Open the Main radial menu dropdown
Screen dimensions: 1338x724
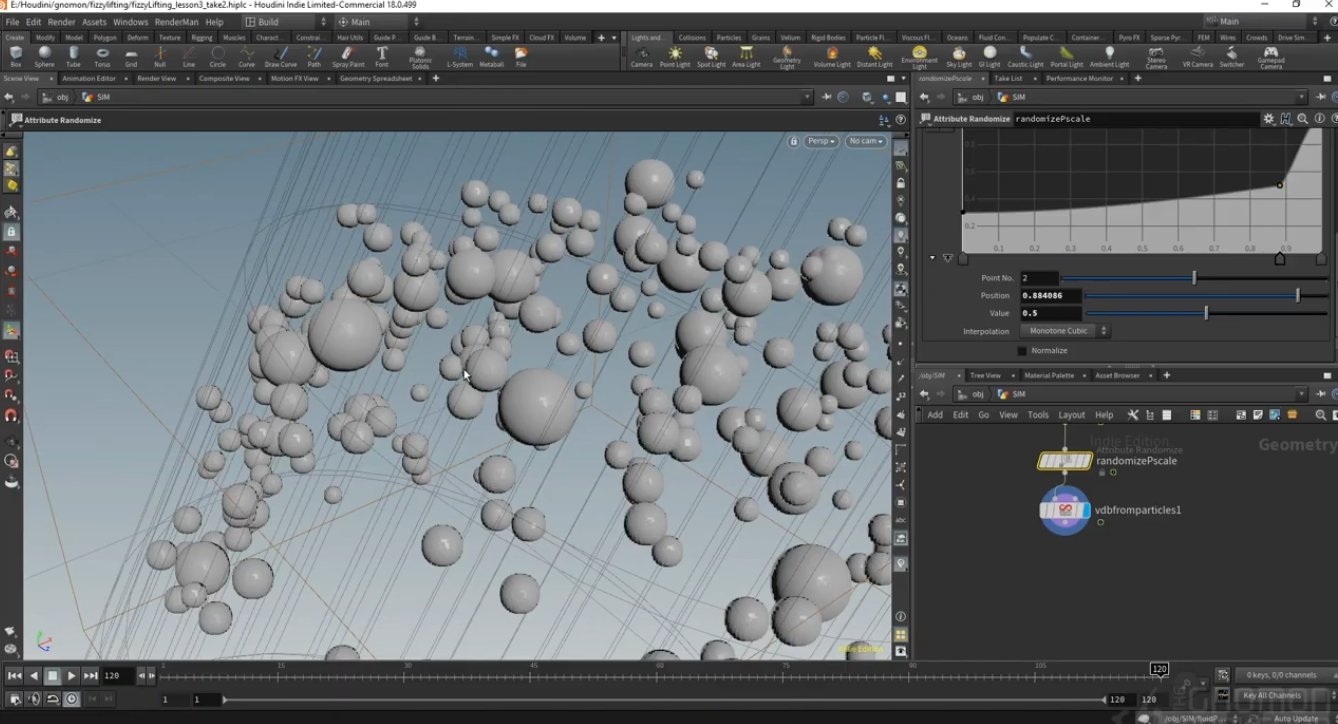[x=378, y=21]
